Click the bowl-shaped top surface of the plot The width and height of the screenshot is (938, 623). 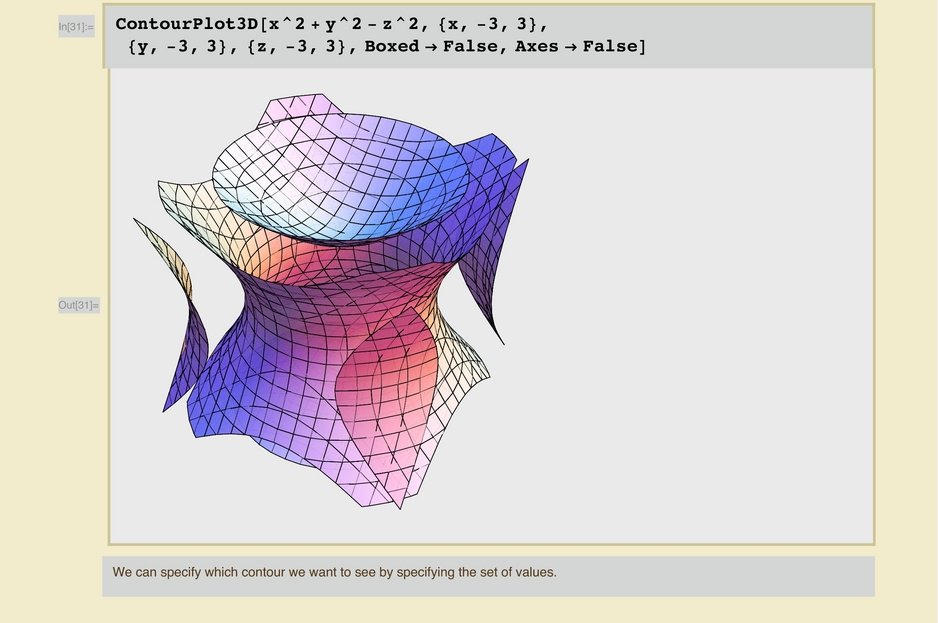tap(340, 180)
